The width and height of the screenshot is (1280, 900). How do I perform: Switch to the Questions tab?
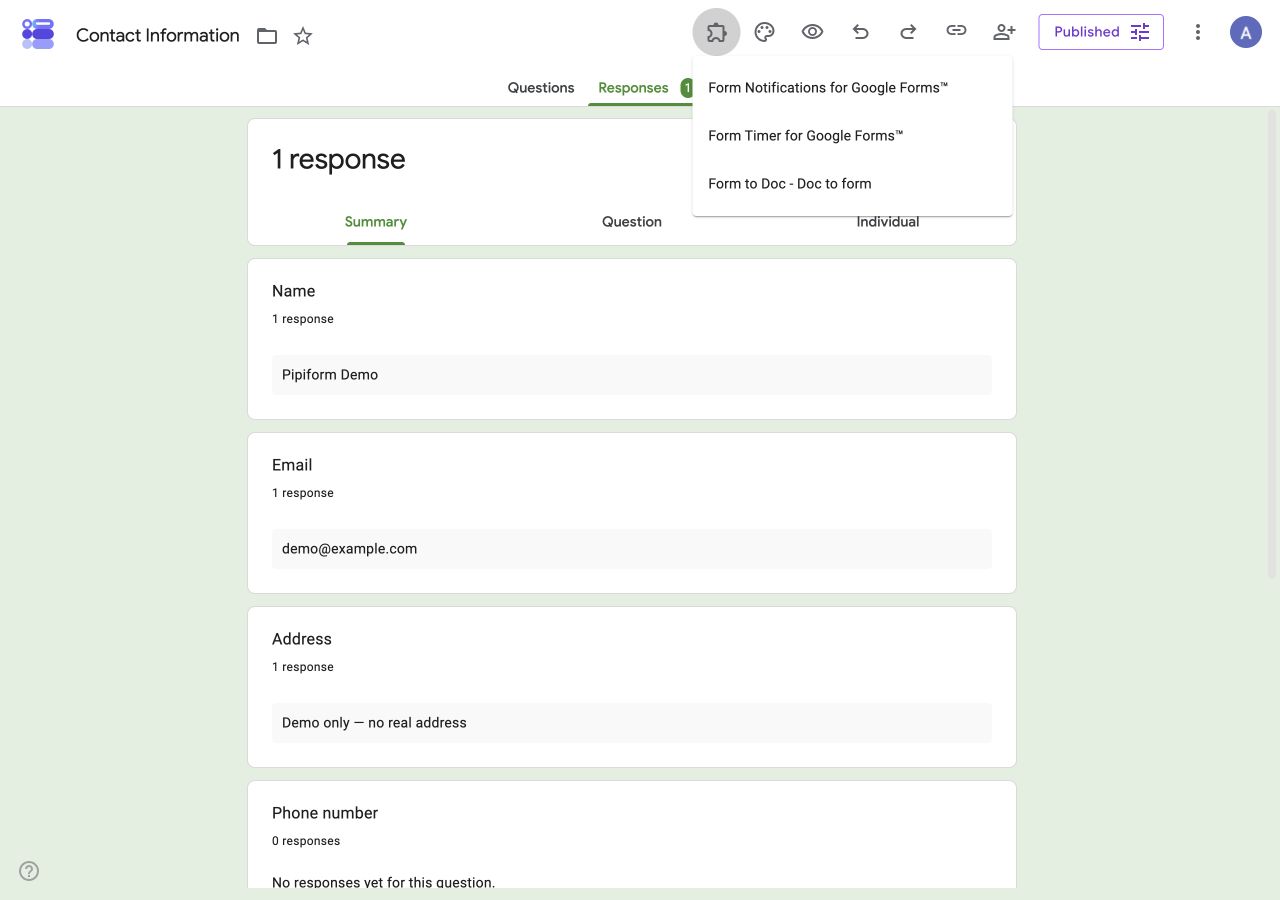point(541,88)
